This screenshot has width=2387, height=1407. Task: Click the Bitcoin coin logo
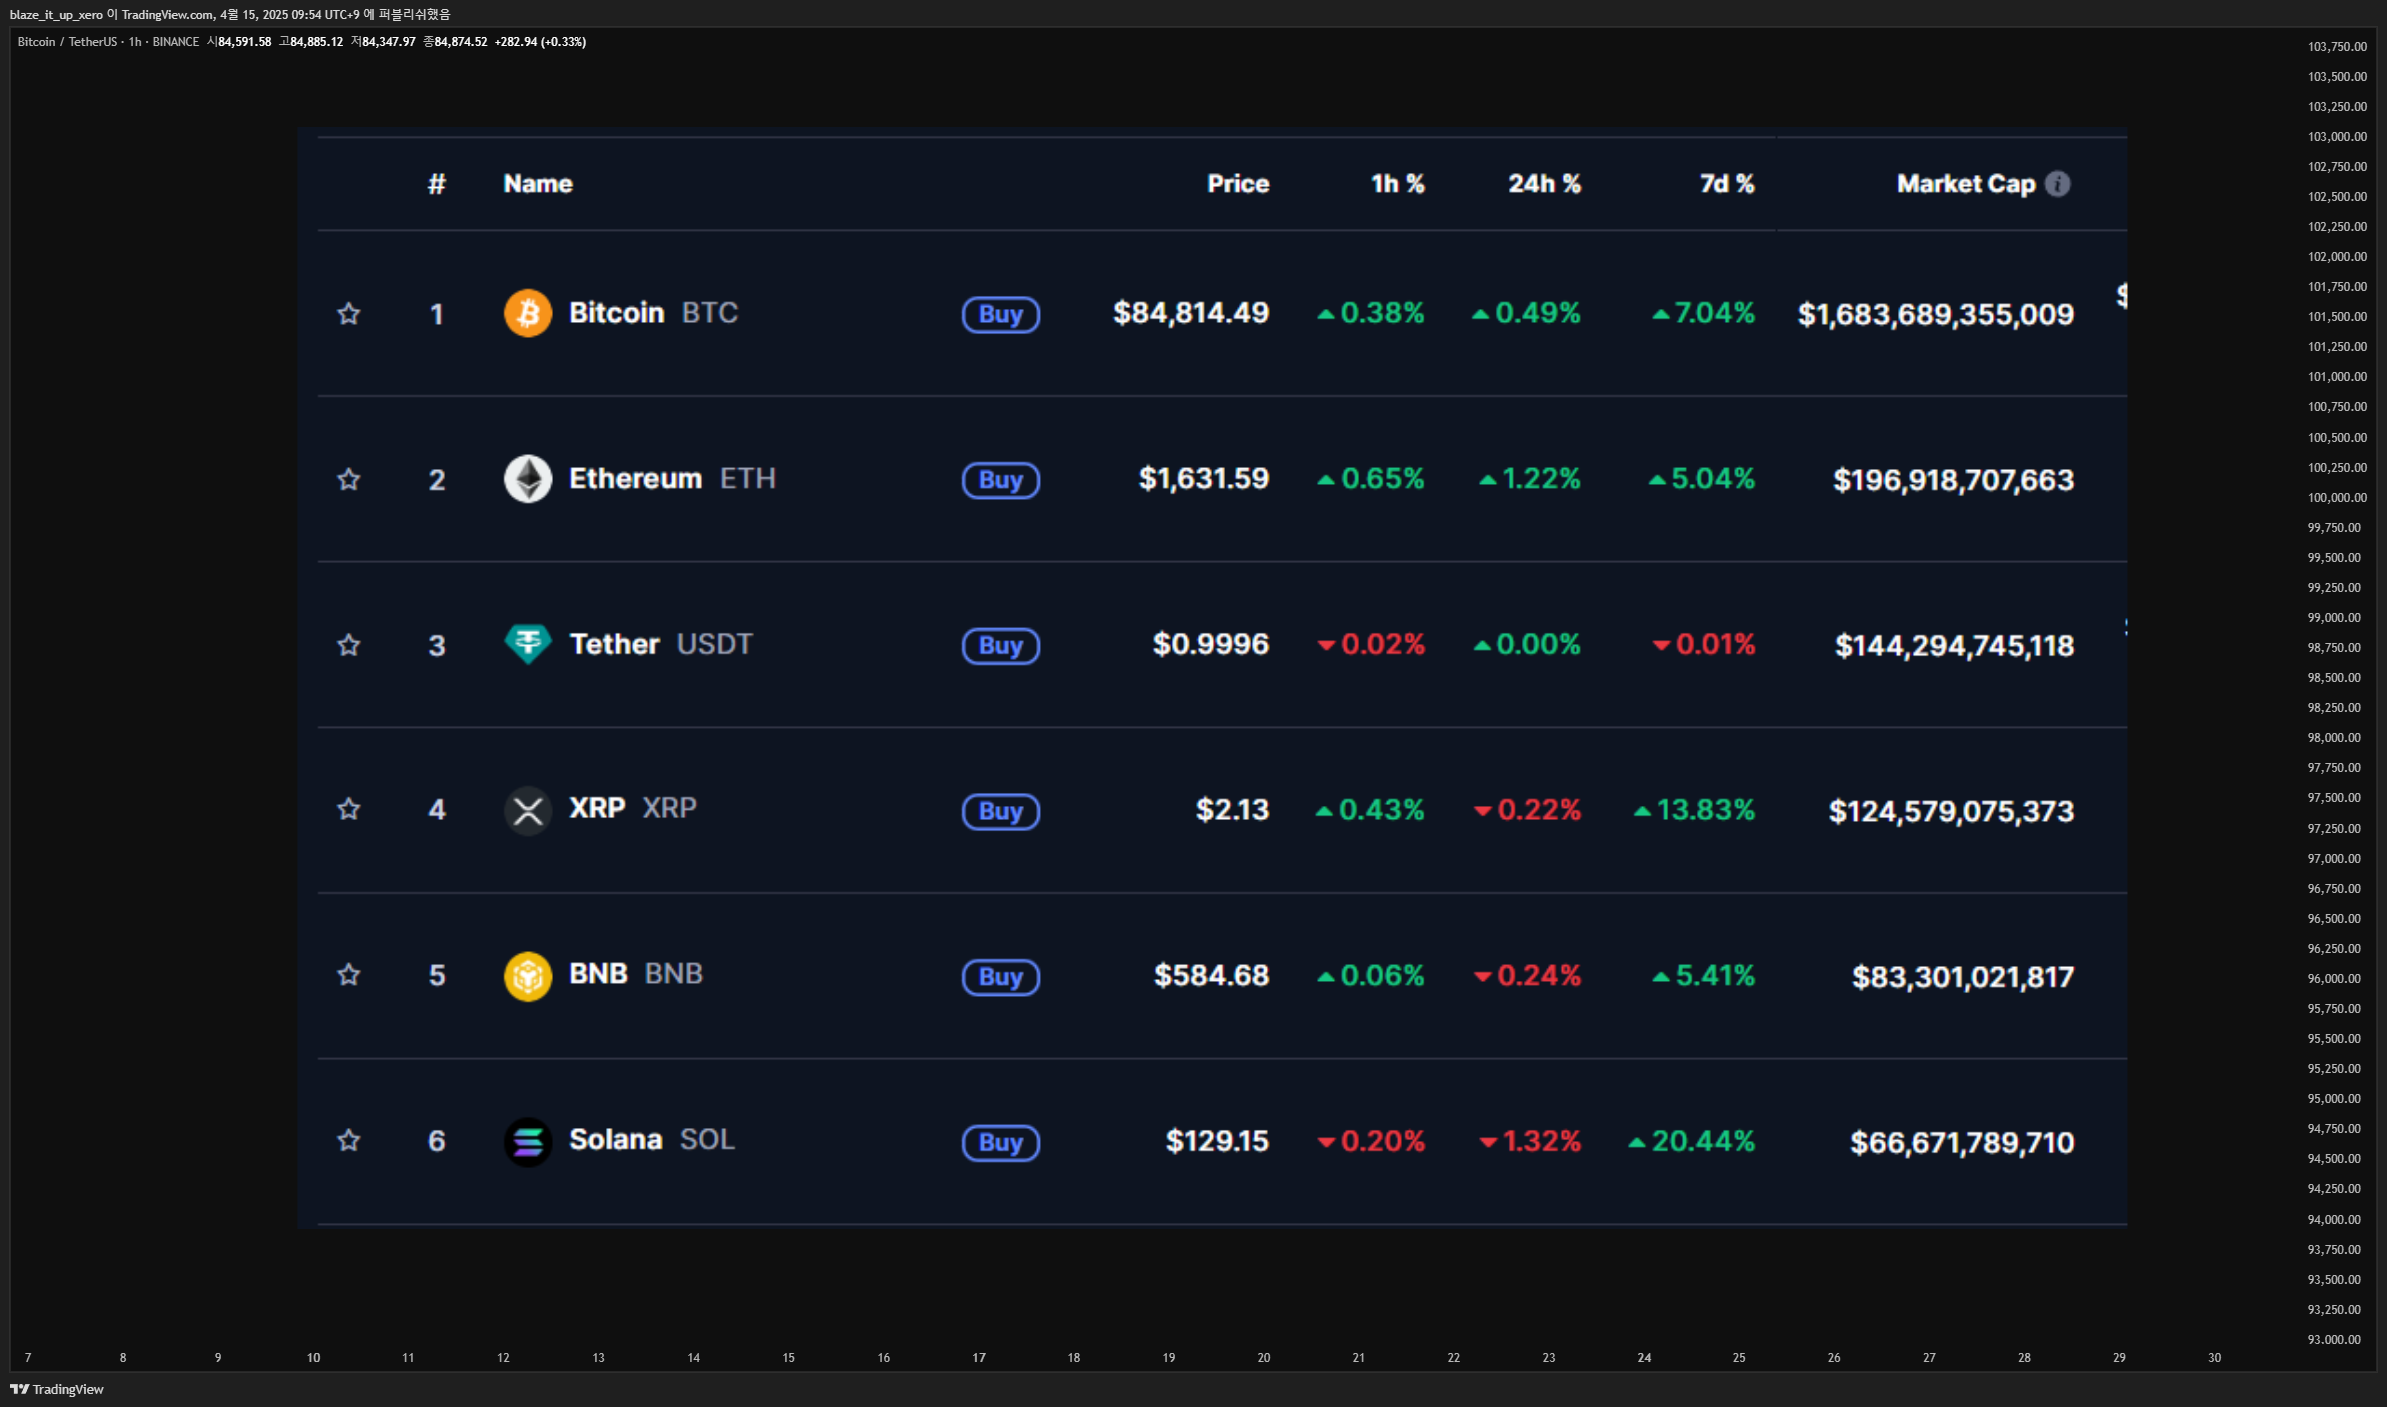pyautogui.click(x=528, y=313)
